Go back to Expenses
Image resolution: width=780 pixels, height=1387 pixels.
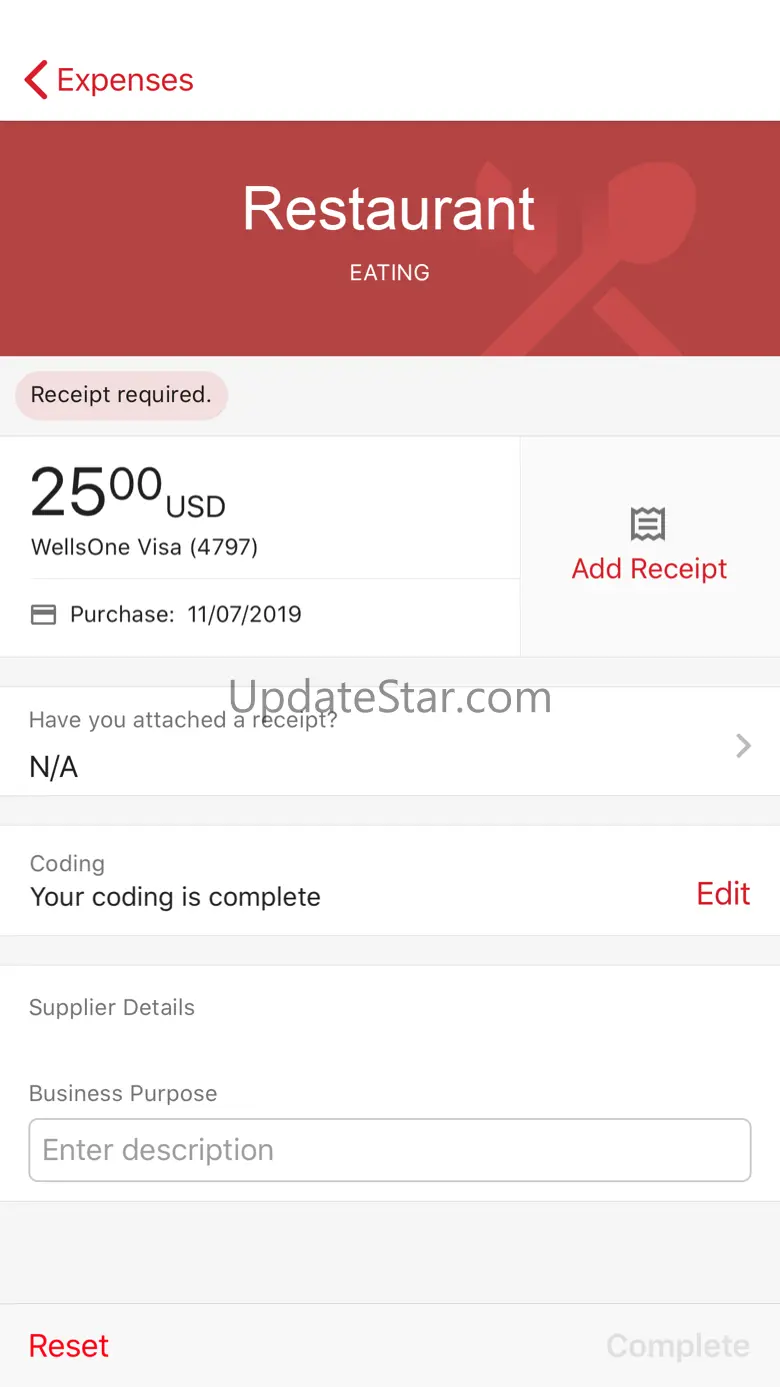[109, 80]
